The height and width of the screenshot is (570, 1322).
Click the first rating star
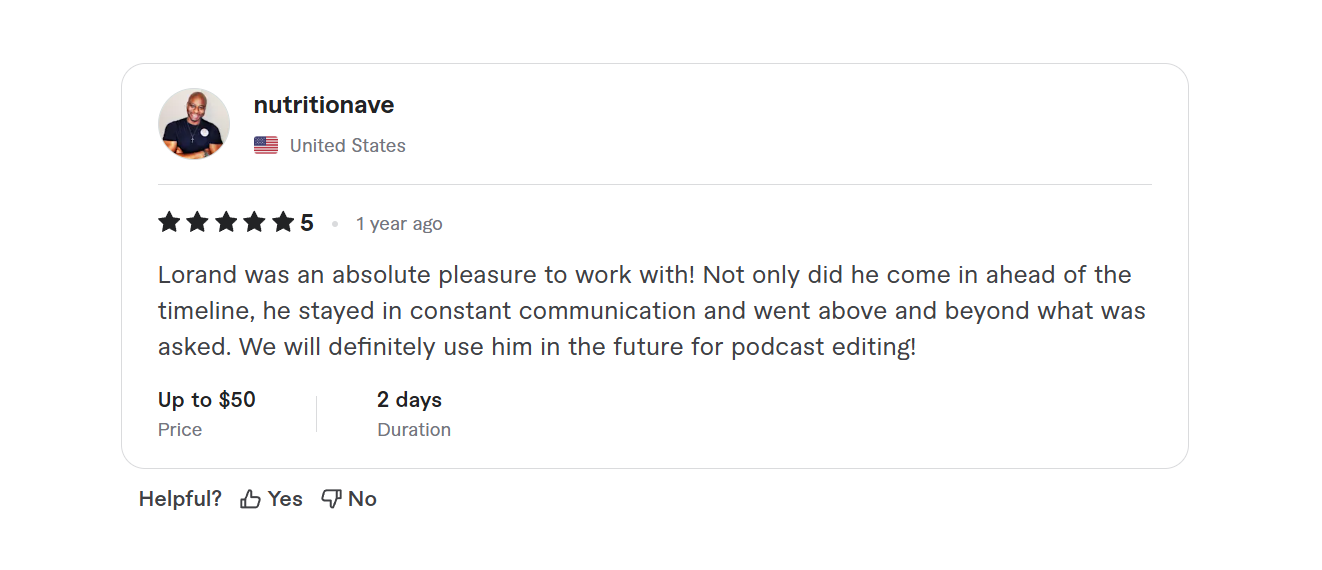coord(169,222)
